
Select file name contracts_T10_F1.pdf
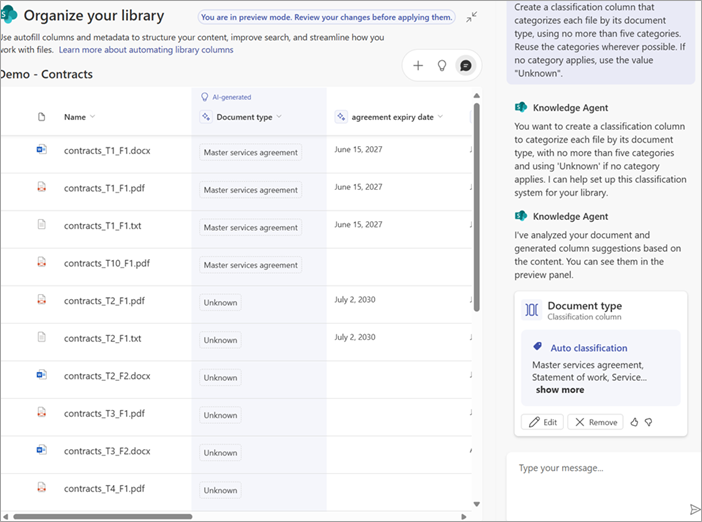pyautogui.click(x=107, y=264)
